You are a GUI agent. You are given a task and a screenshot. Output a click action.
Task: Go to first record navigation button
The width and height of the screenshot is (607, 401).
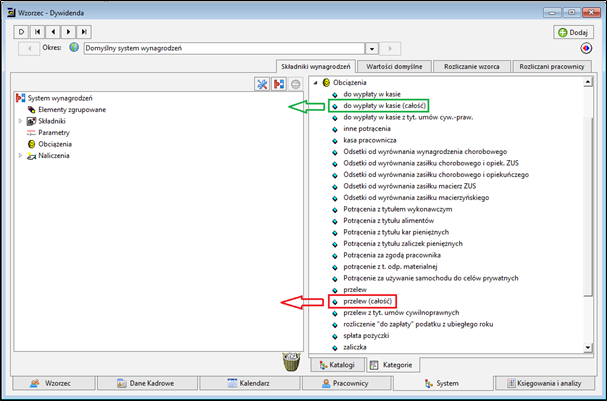pos(37,32)
